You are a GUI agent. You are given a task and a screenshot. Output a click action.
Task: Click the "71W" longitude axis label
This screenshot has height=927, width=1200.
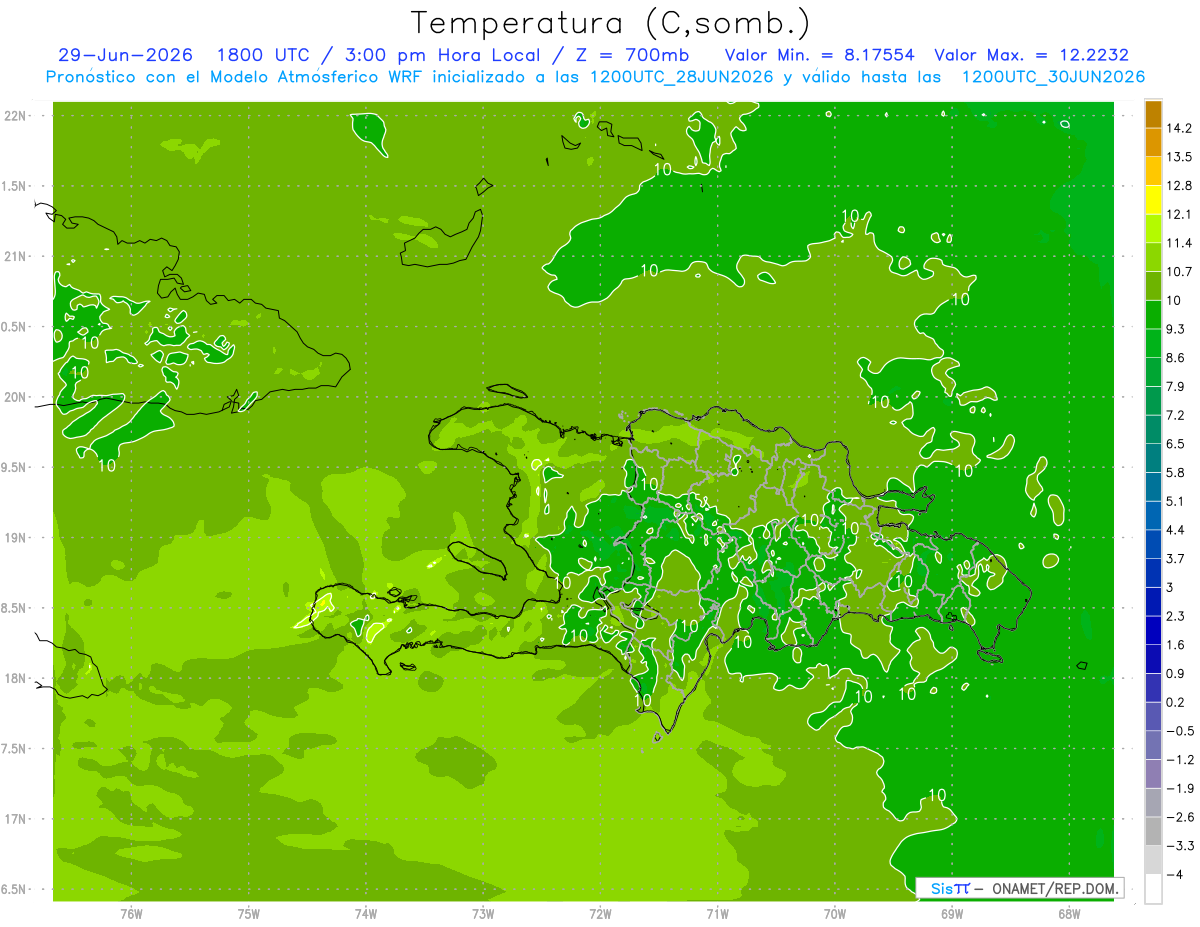tap(717, 914)
